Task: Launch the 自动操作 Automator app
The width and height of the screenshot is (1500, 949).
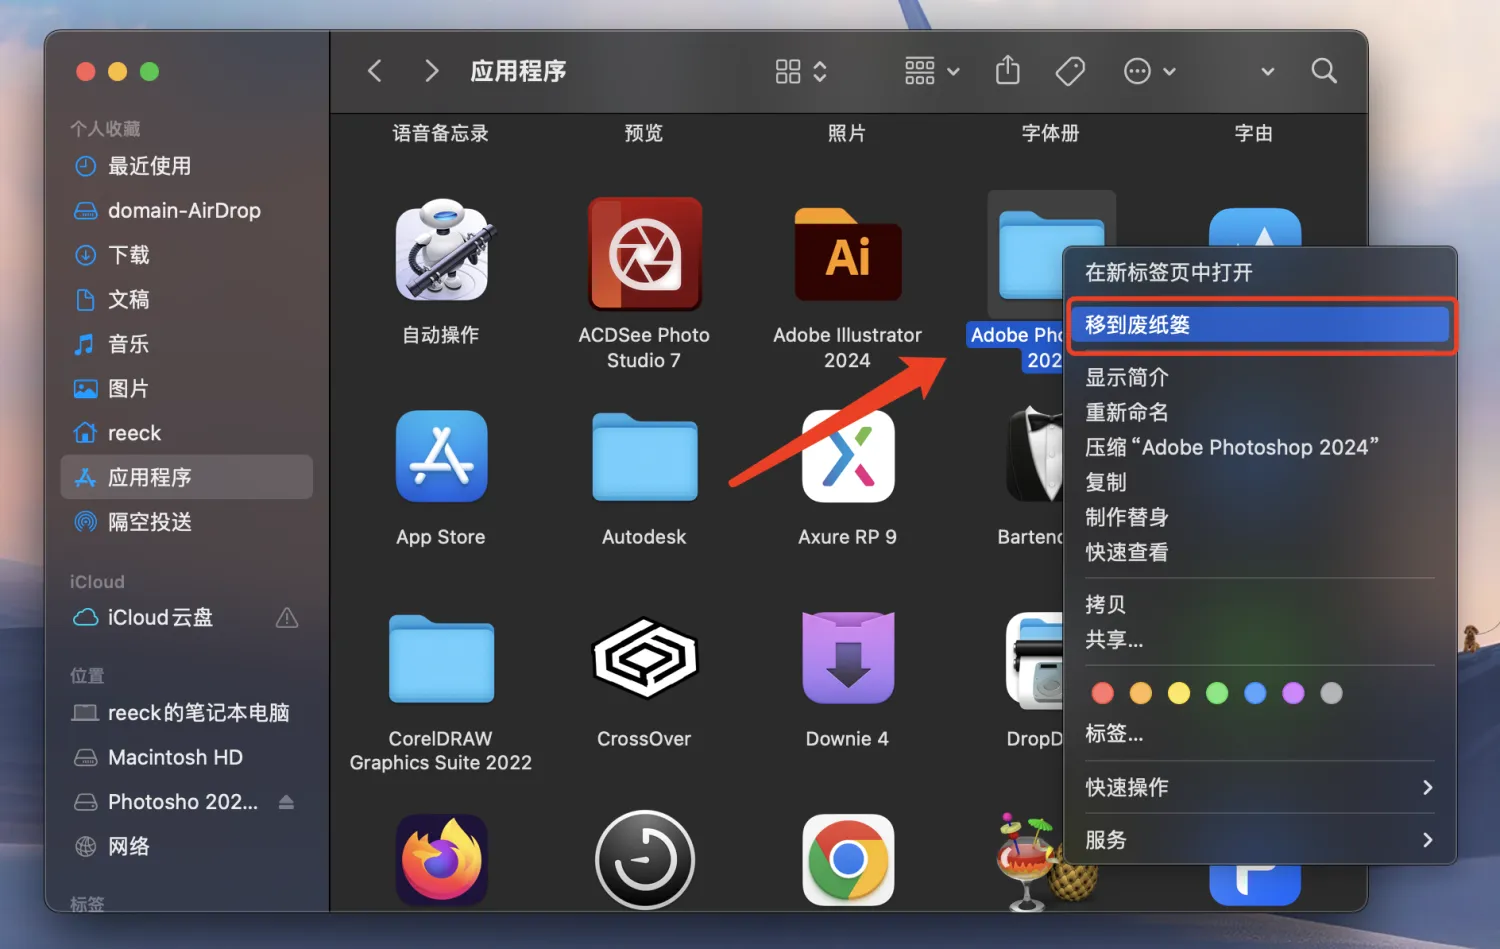Action: pos(441,253)
